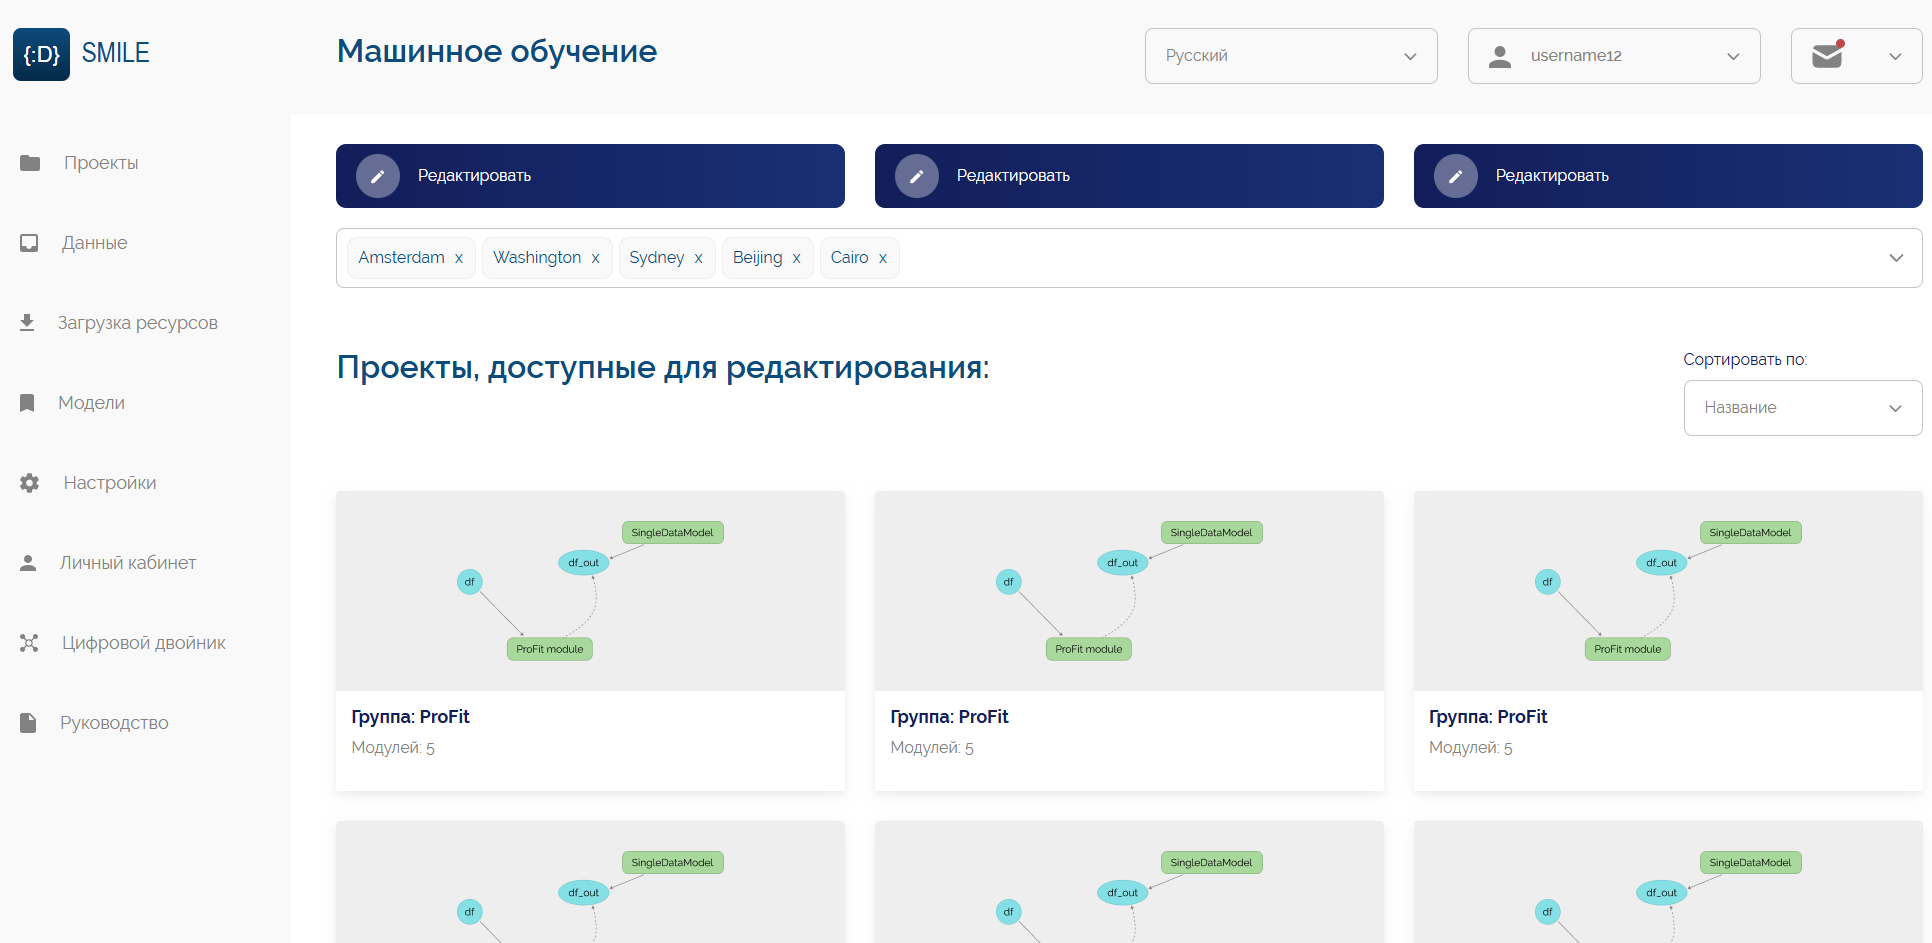1932x943 pixels.
Task: Remove the Amsterdam tag with its x
Action: pyautogui.click(x=459, y=258)
